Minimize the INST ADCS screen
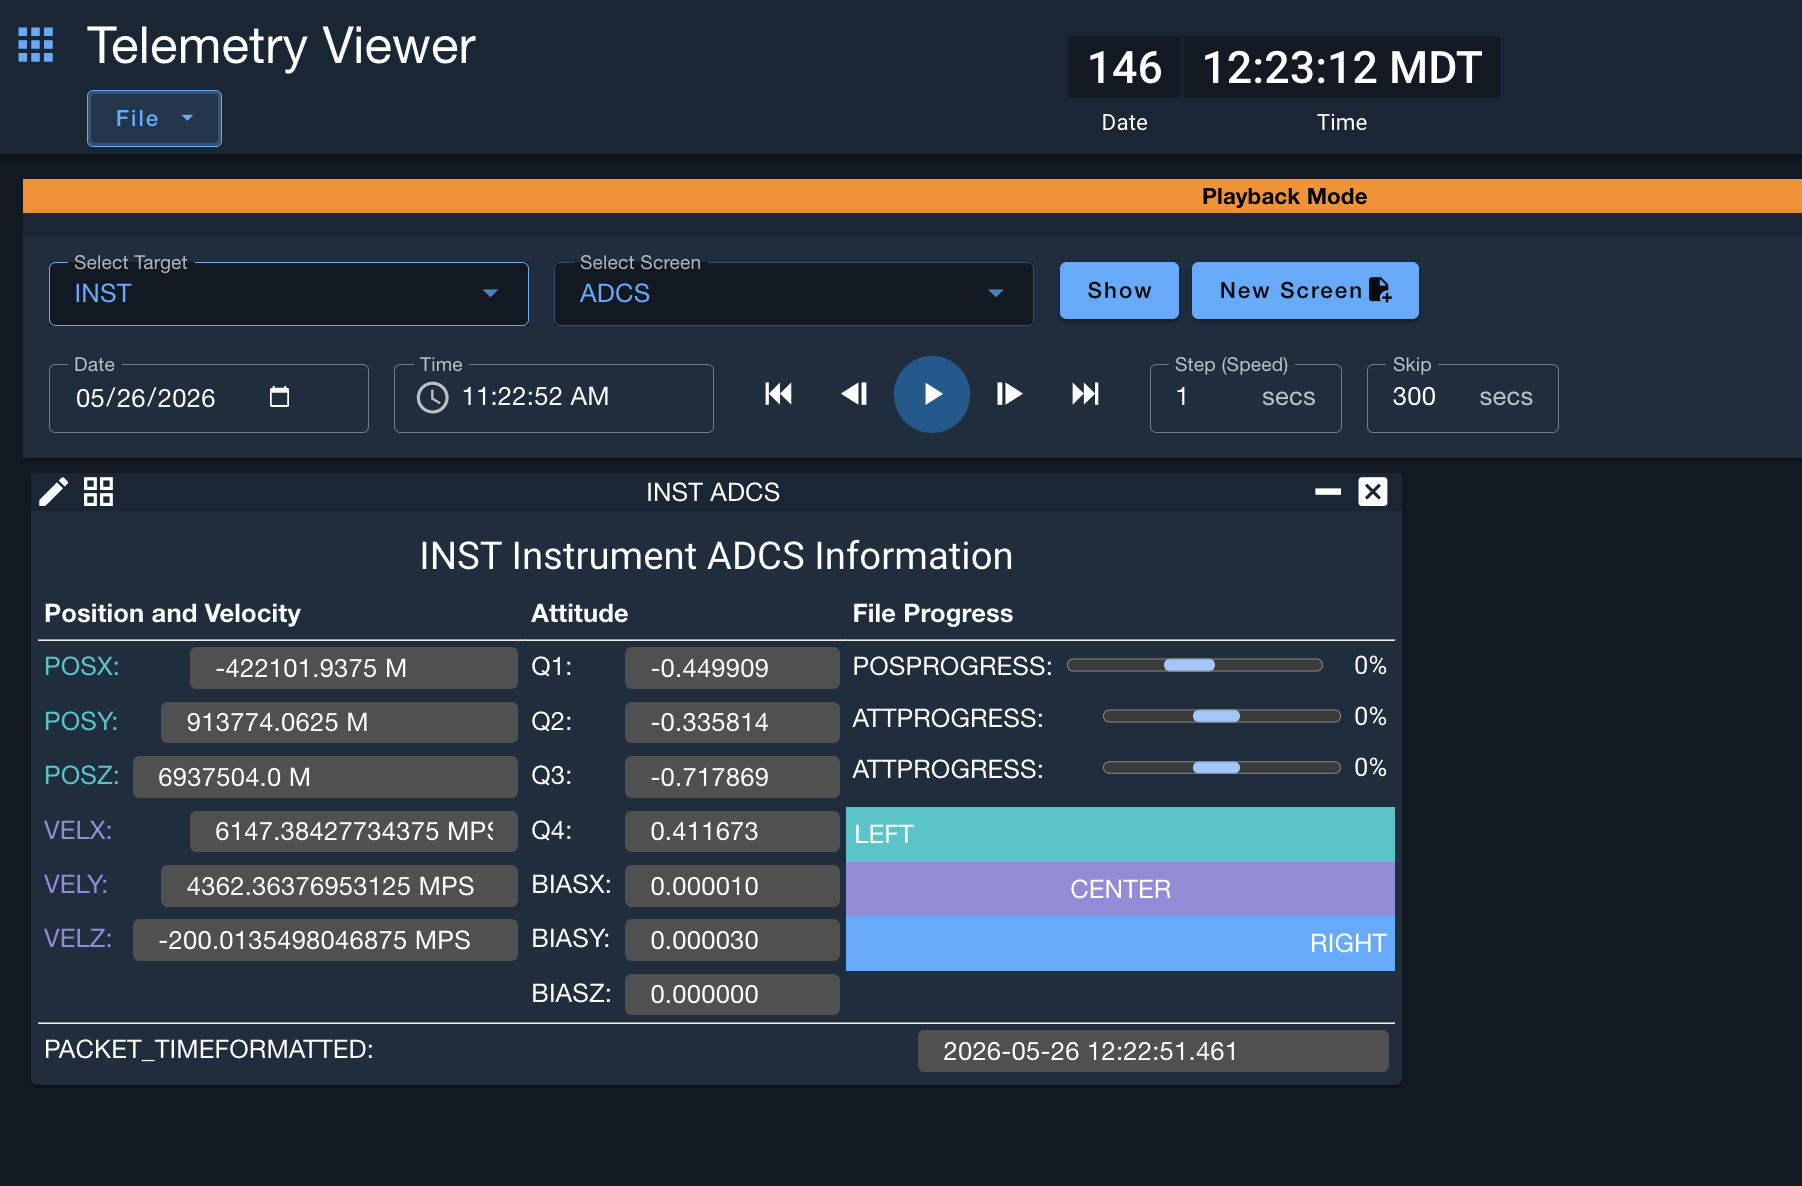This screenshot has width=1802, height=1186. pos(1328,492)
